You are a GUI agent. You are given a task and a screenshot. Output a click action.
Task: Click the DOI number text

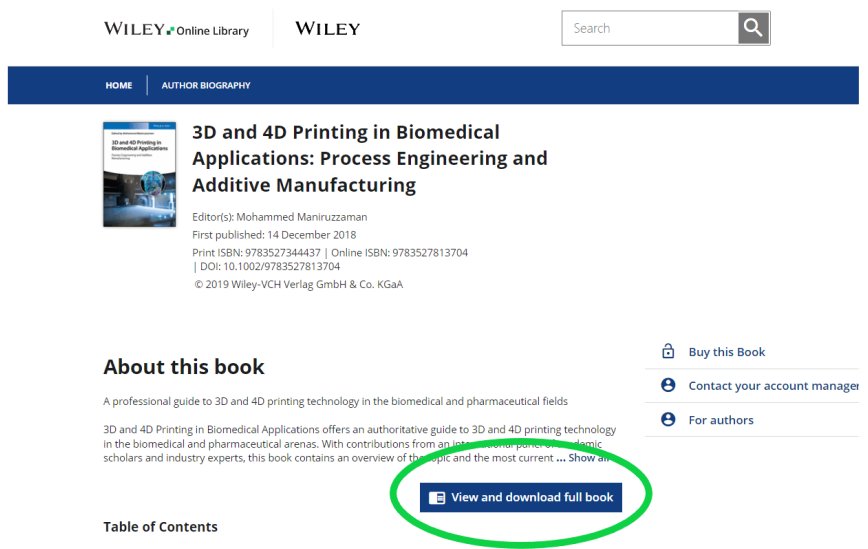[x=281, y=266]
